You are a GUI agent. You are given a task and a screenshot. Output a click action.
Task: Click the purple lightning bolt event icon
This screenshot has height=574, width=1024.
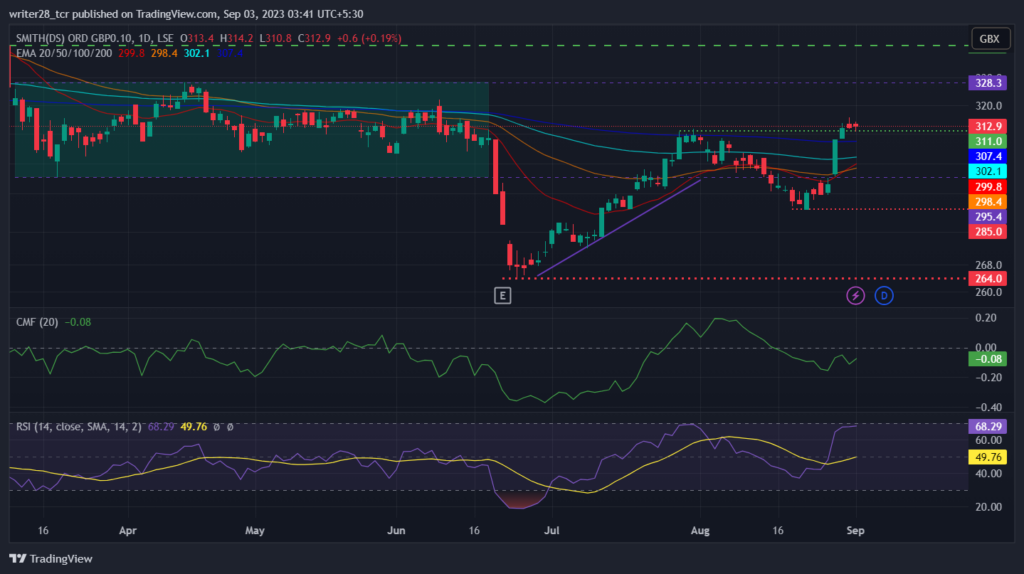click(856, 296)
